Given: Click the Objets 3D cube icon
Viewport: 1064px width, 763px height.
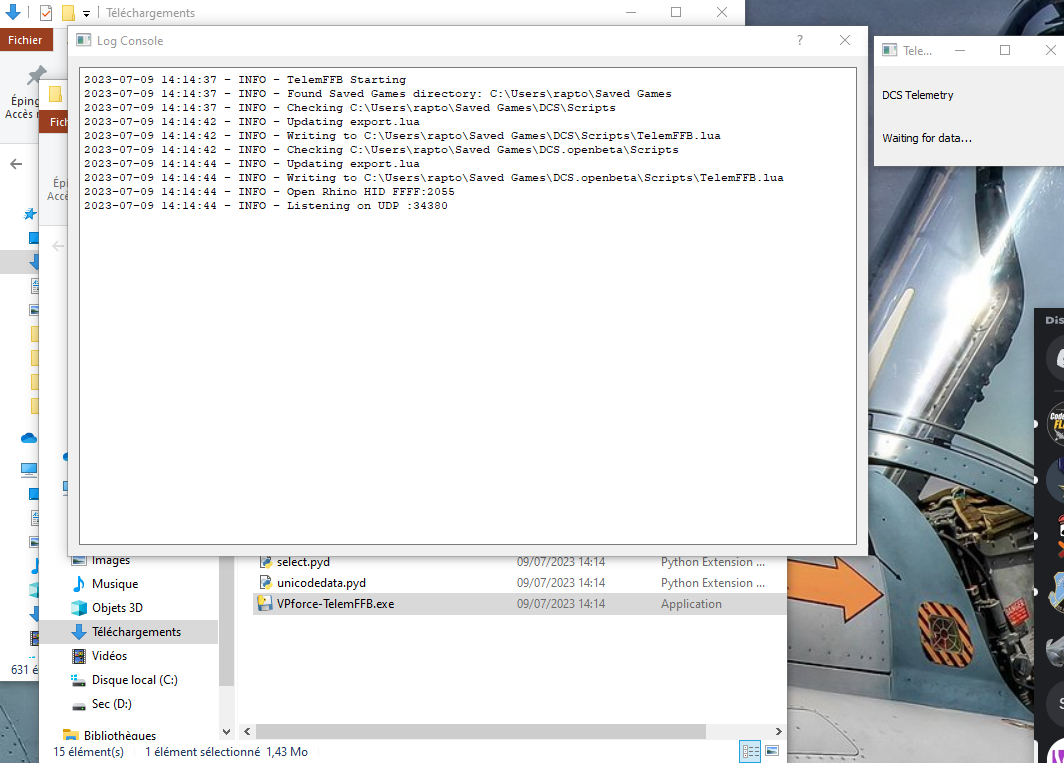Looking at the screenshot, I should click(x=79, y=608).
